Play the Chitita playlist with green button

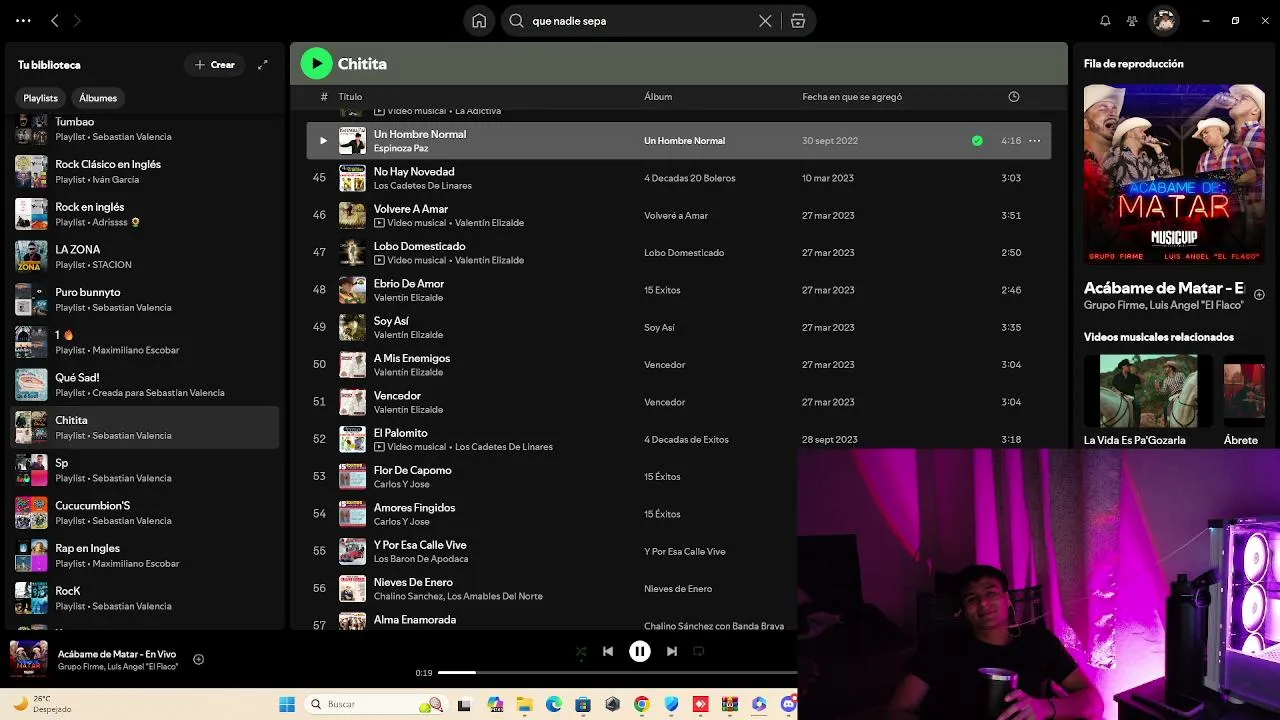316,64
